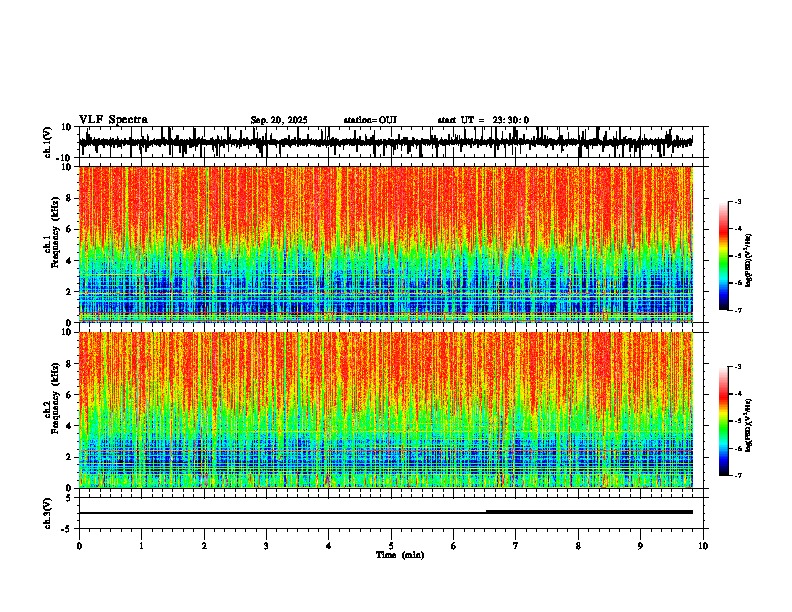Click time axis tick label "0"

[79, 546]
